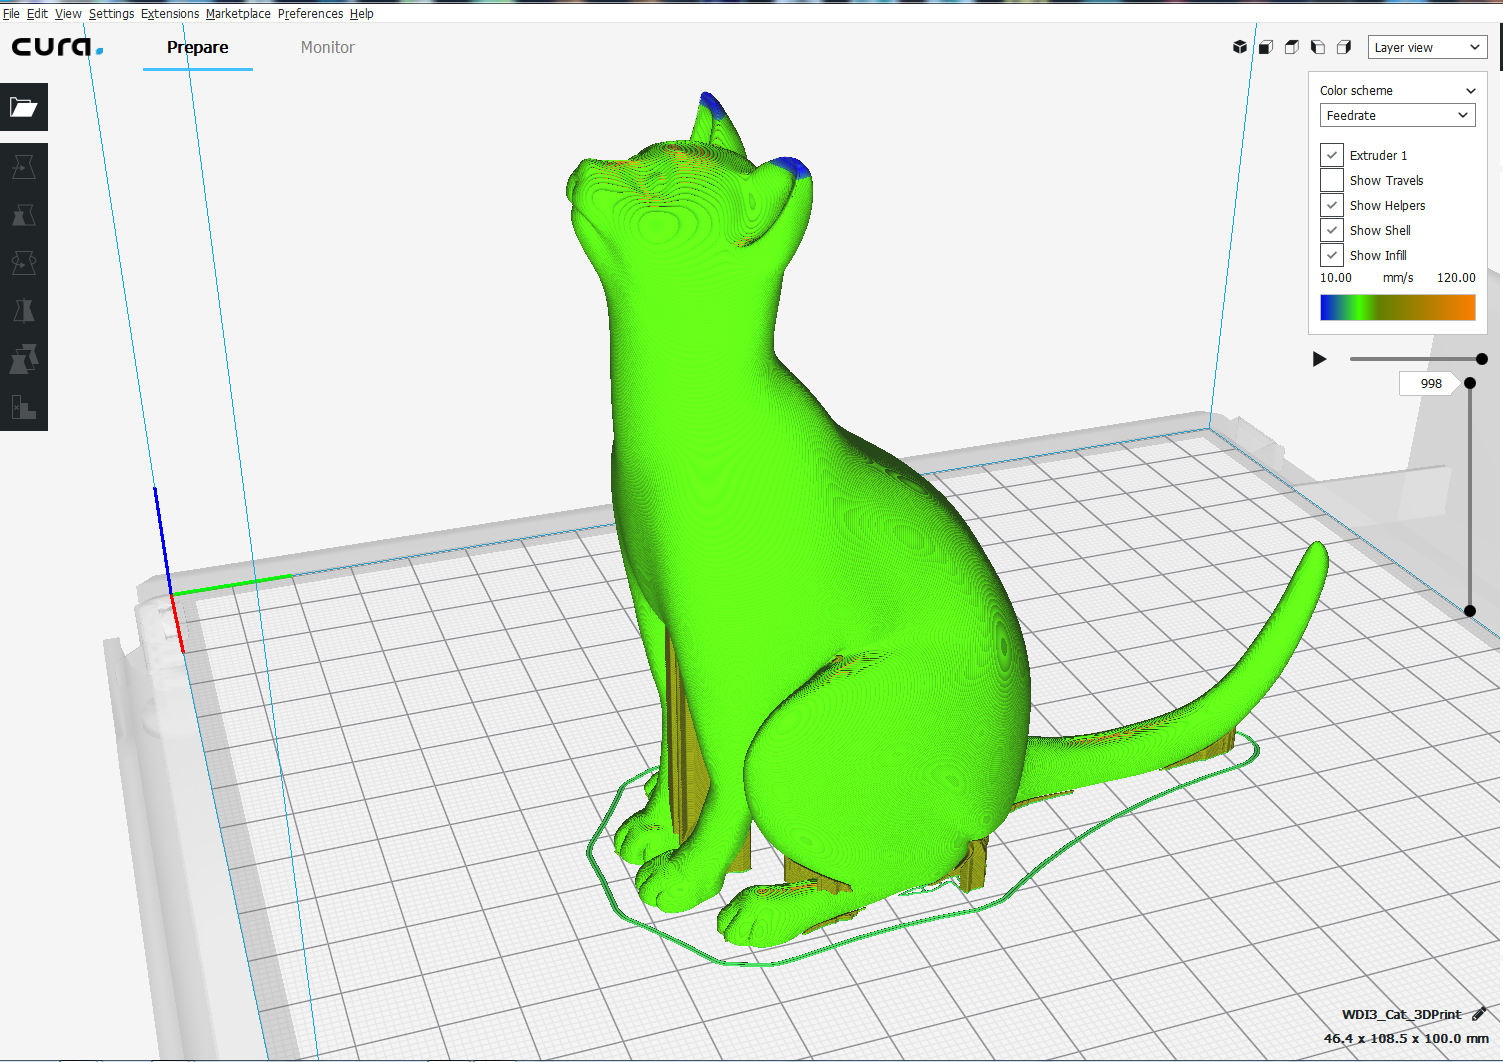The image size is (1503, 1062).
Task: Switch camera to front view cube icon
Action: point(1266,47)
